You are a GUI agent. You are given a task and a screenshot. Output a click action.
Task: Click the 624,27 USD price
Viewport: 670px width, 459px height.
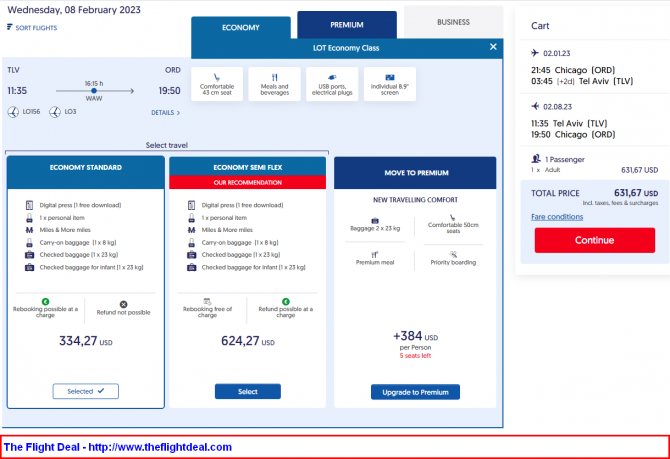tap(248, 341)
